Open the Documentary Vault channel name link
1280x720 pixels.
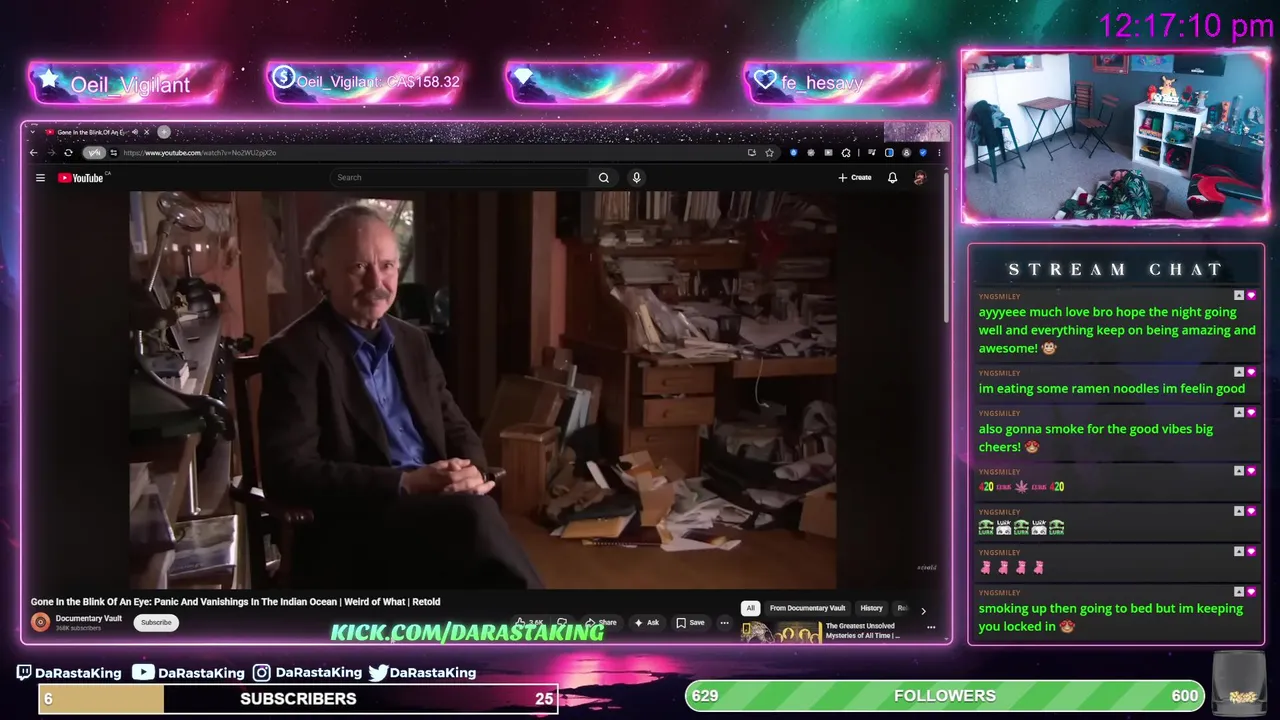click(89, 618)
